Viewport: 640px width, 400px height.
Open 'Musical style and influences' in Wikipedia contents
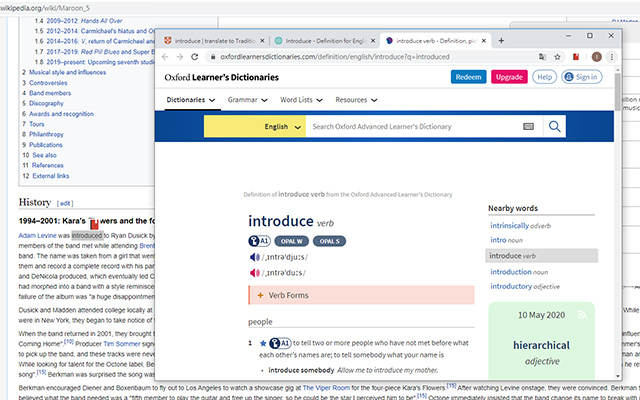[67, 72]
